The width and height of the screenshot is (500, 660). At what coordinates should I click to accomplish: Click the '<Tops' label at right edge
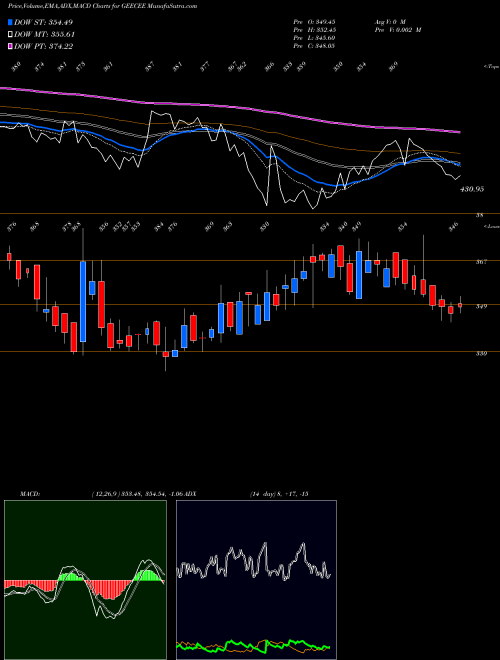491,67
